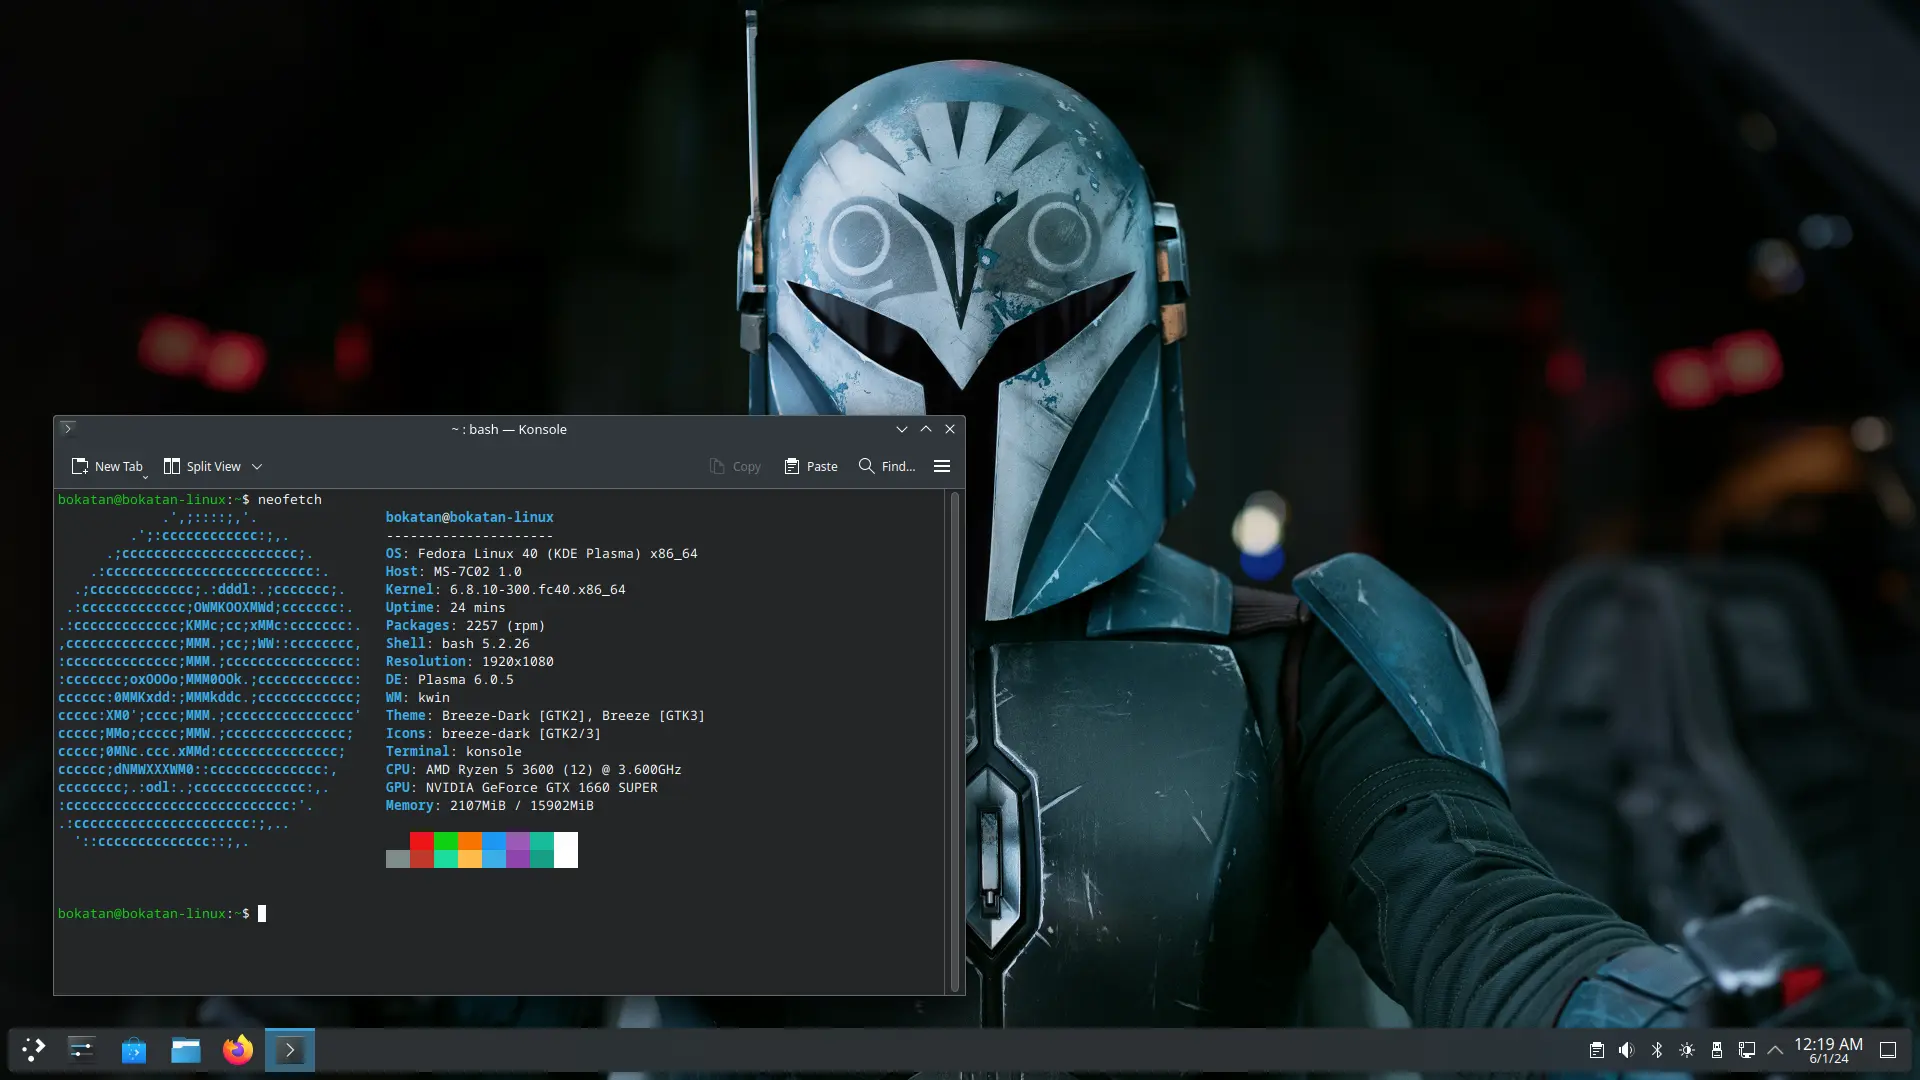Click the 'GPU: NVIDIA GeForce GTX 1660 SUPER' line
1920x1080 pixels.
coord(522,787)
